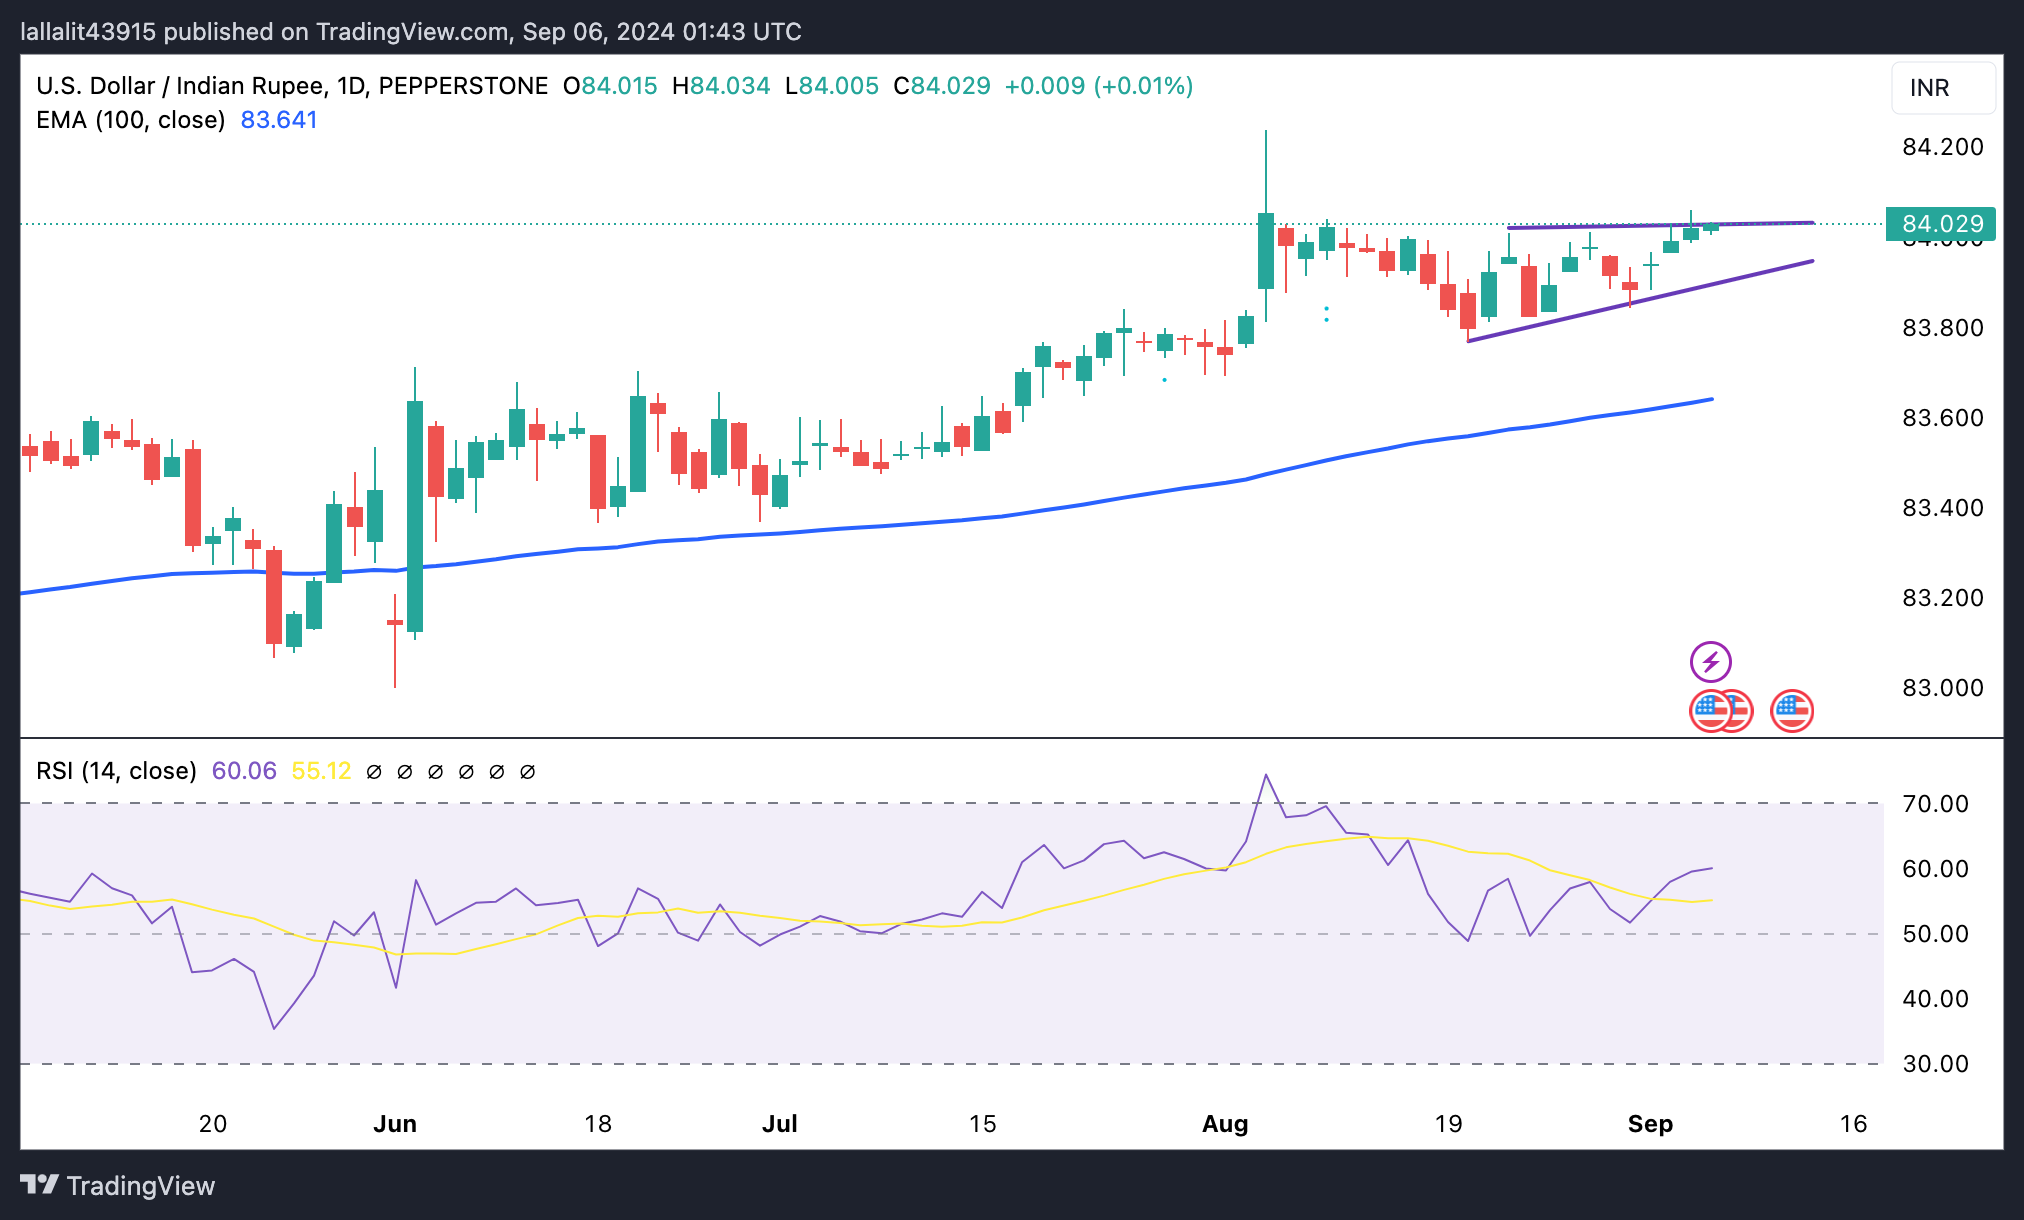Viewport: 2024px width, 1220px height.
Task: Click first null symbol in RSI legend
Action: [x=374, y=772]
